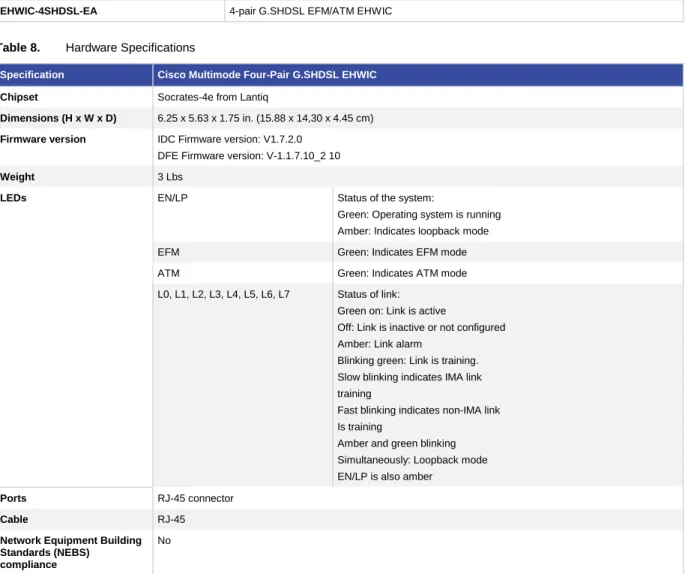Image resolution: width=685 pixels, height=574 pixels.
Task: Select '4-pair G.SHDSL EFM/ATM EHWIC' description
Action: pos(311,11)
